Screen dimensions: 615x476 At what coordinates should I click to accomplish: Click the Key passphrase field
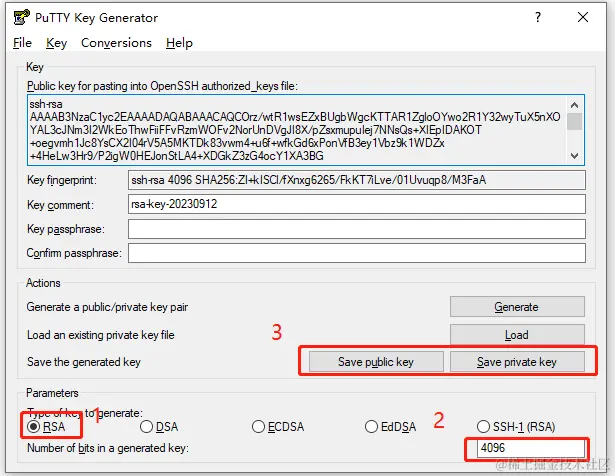[x=357, y=229]
